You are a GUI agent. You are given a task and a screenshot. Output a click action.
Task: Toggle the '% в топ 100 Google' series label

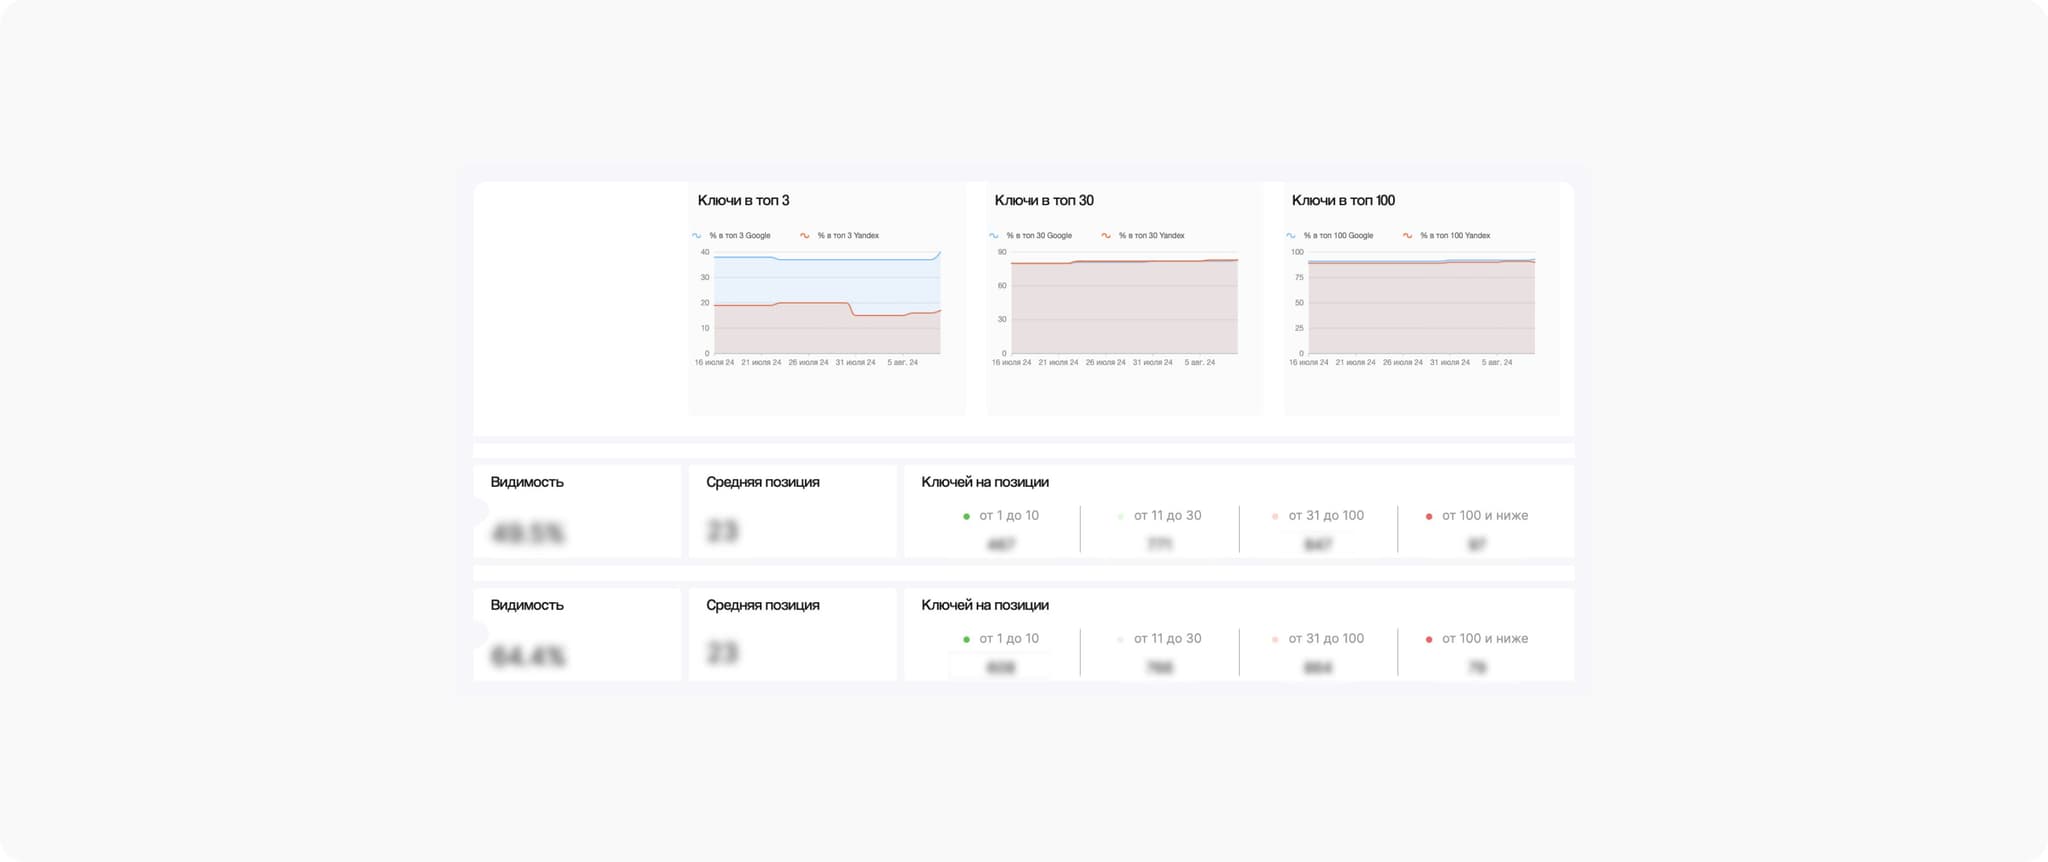click(1338, 236)
